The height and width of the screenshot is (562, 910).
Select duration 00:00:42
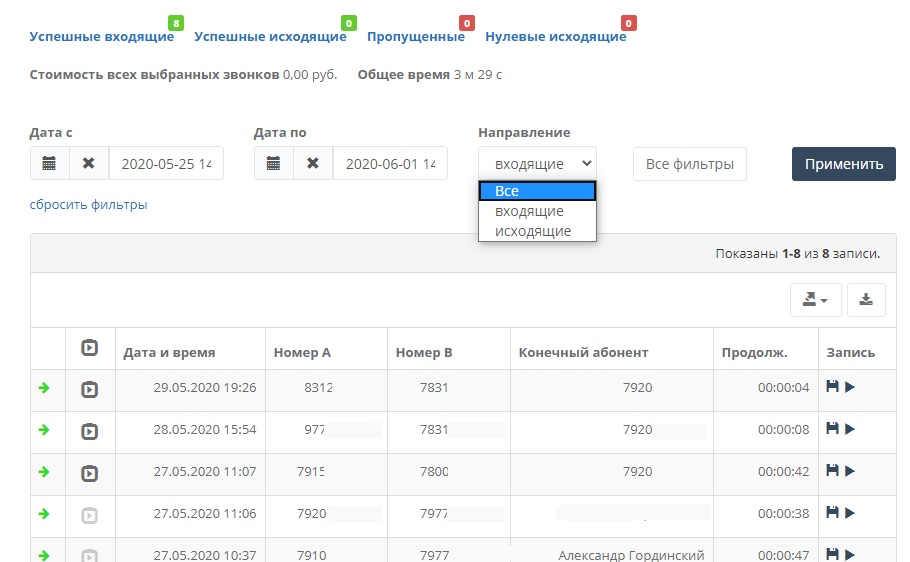tap(783, 471)
